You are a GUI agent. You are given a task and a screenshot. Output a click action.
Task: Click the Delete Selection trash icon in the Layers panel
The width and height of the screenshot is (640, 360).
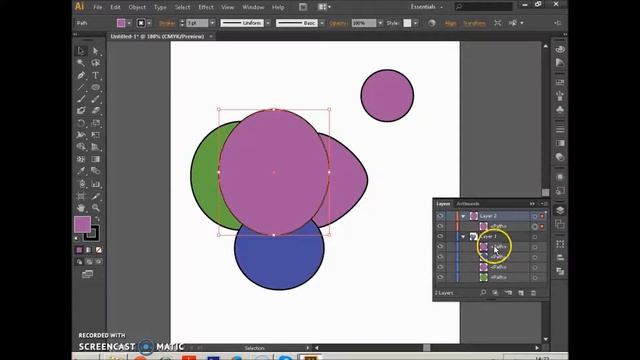(x=533, y=293)
